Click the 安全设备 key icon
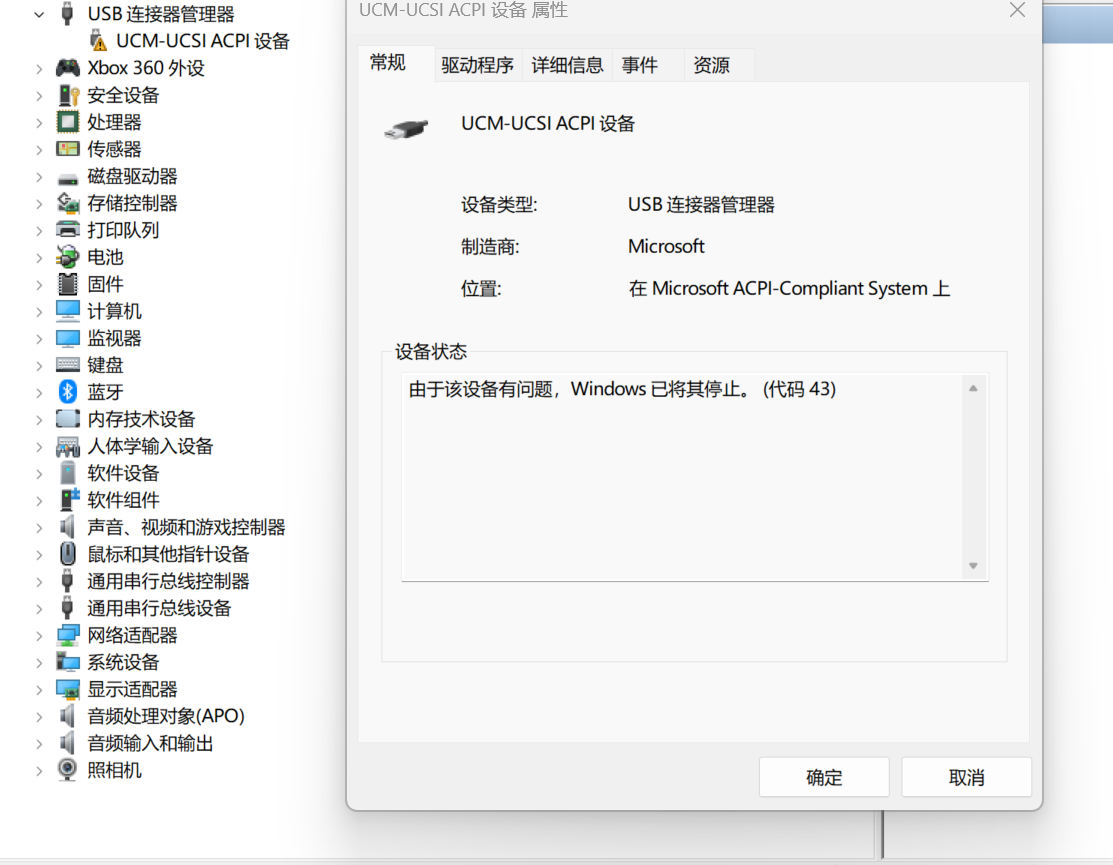This screenshot has height=865, width=1113. 67,95
